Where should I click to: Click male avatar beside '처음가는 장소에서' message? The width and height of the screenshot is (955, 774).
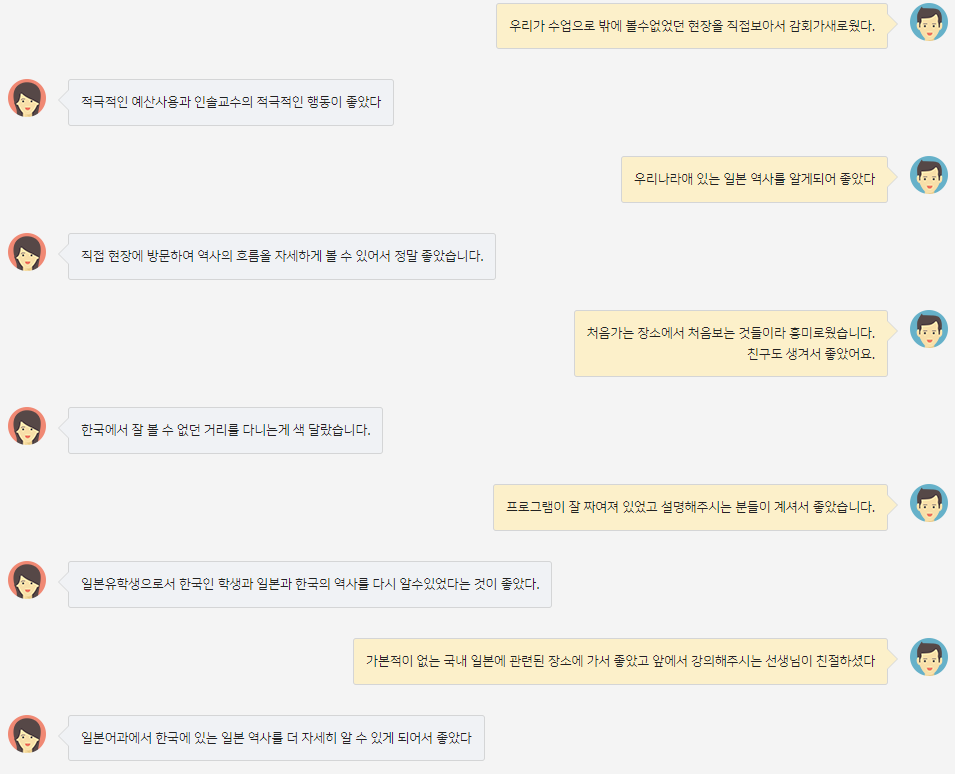pyautogui.click(x=929, y=329)
